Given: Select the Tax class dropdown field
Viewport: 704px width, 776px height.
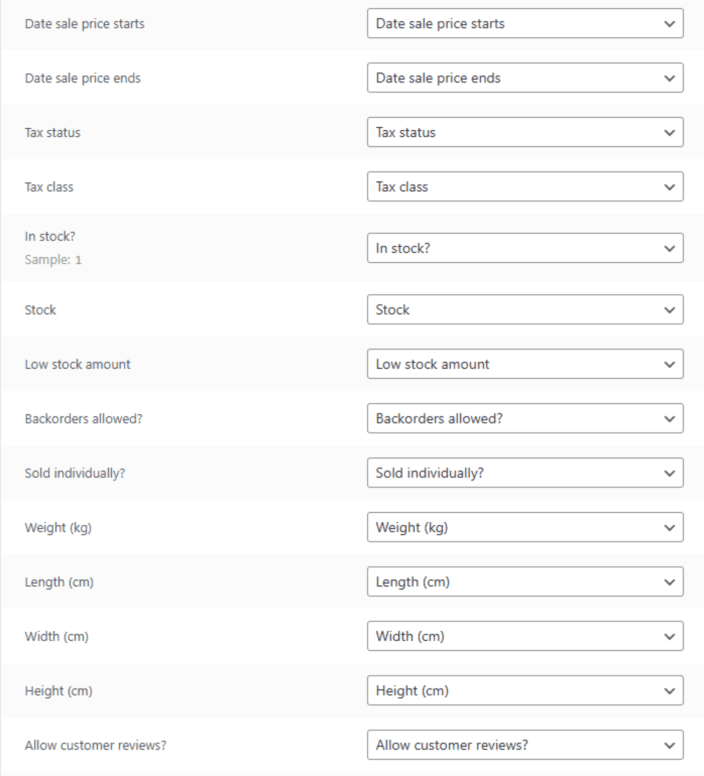Looking at the screenshot, I should click(x=524, y=187).
